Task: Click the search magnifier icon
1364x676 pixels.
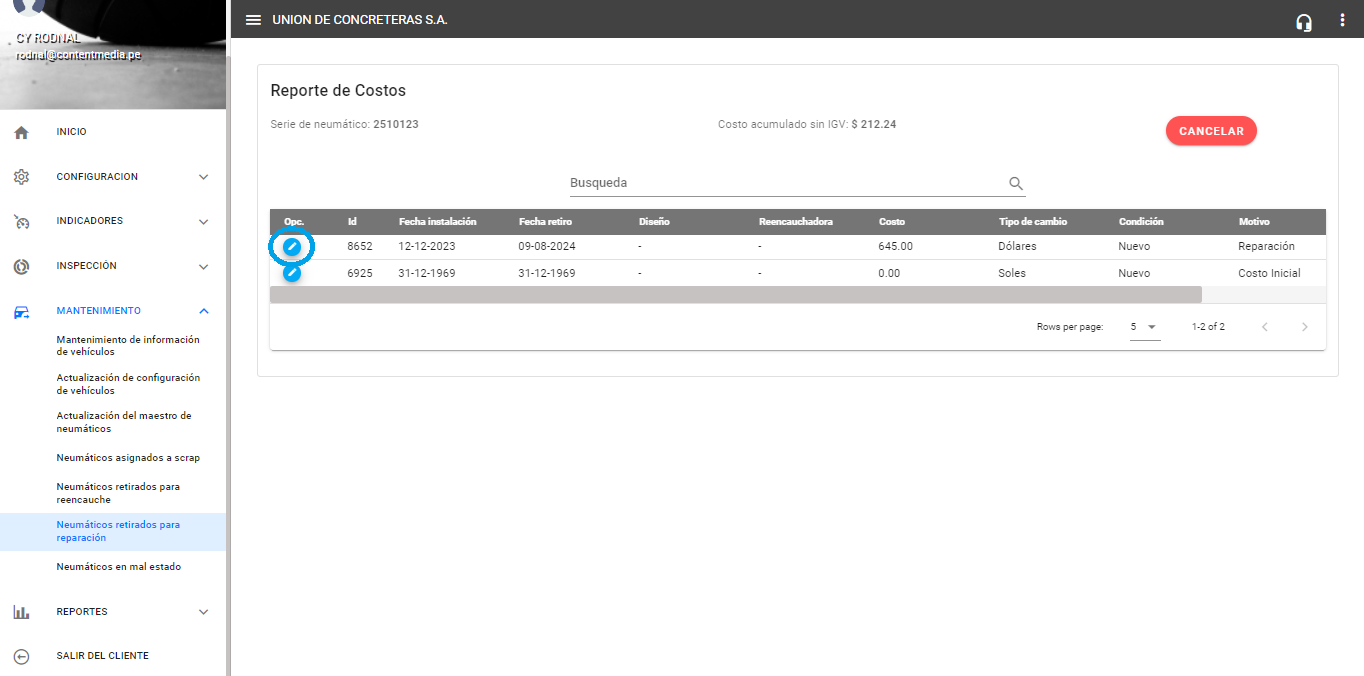Action: point(1016,184)
